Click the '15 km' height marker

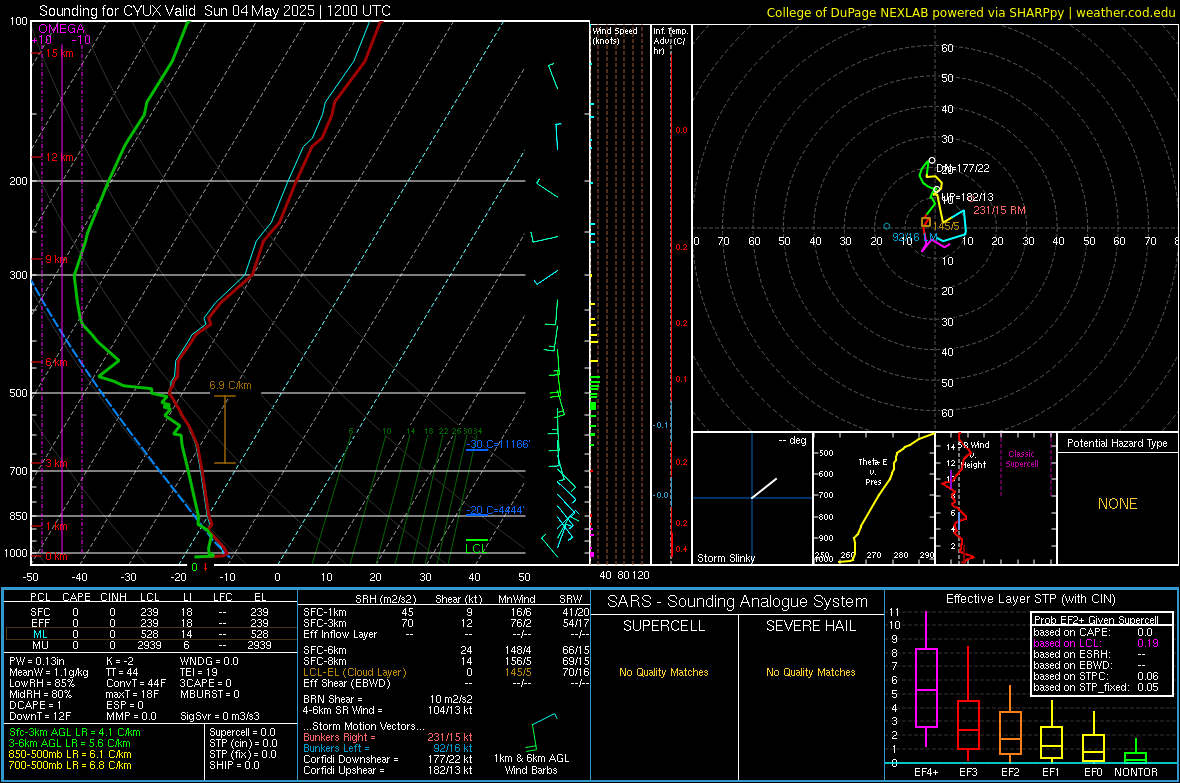point(59,53)
